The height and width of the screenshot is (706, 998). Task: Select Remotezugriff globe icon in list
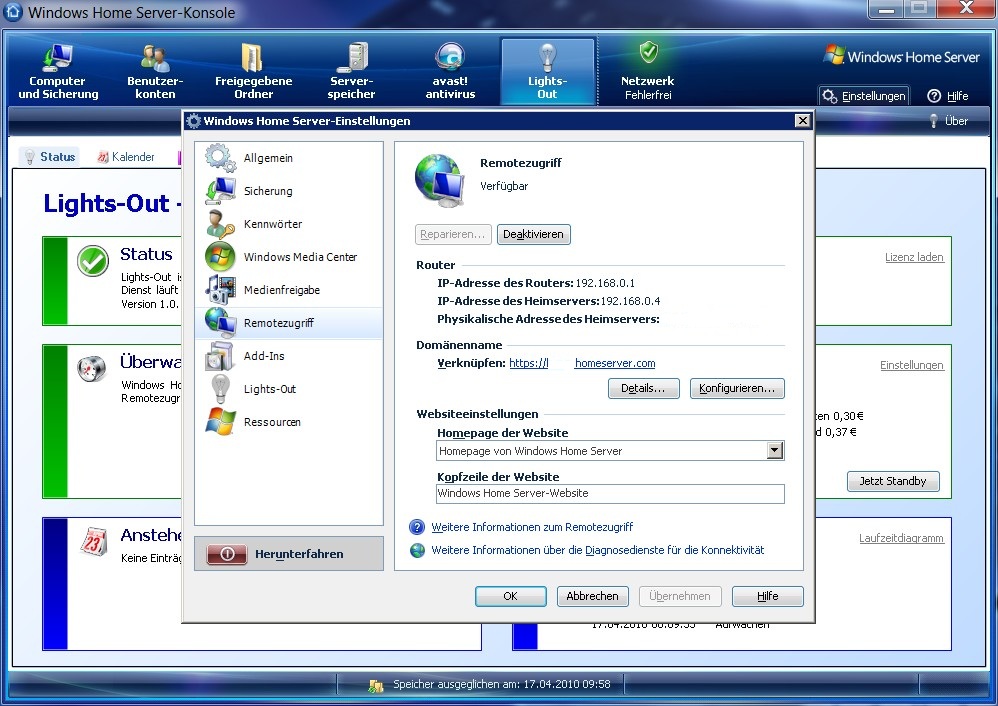(220, 323)
